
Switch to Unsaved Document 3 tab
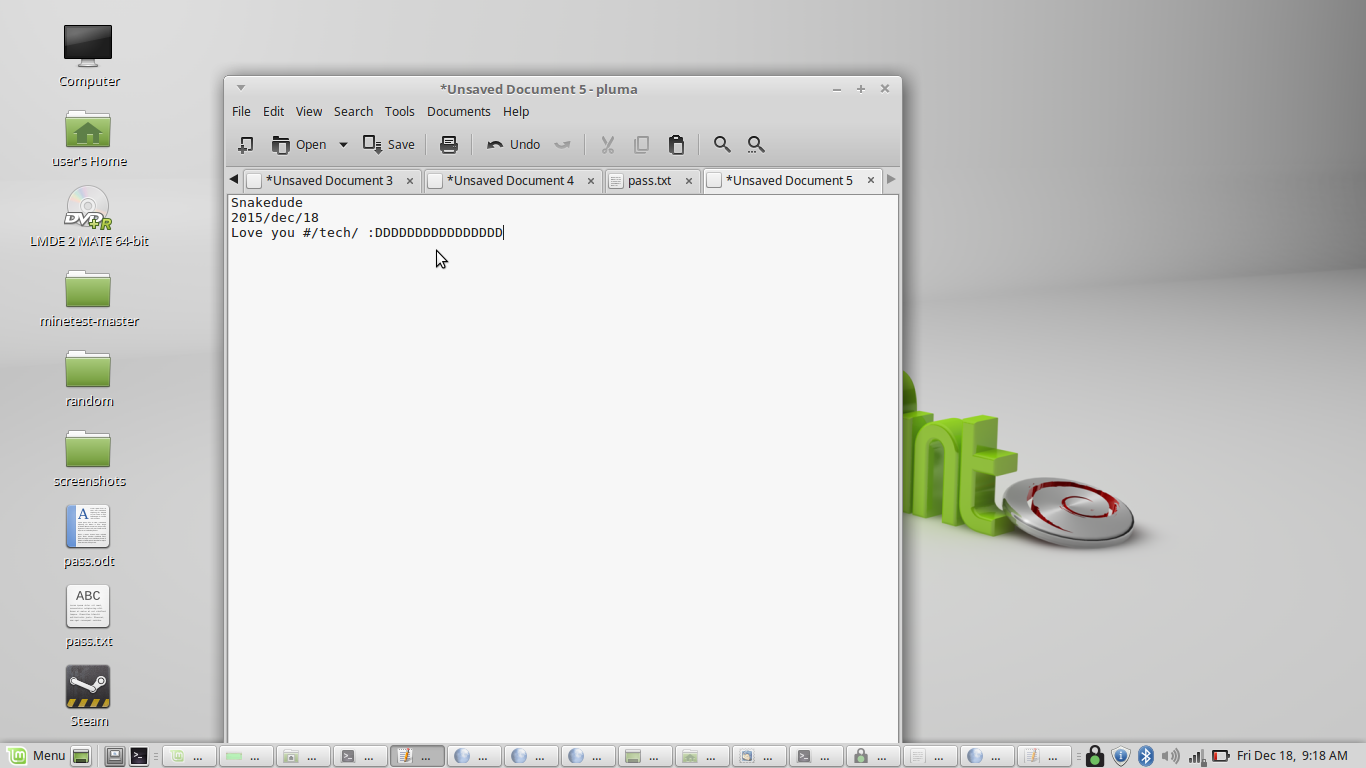[332, 181]
